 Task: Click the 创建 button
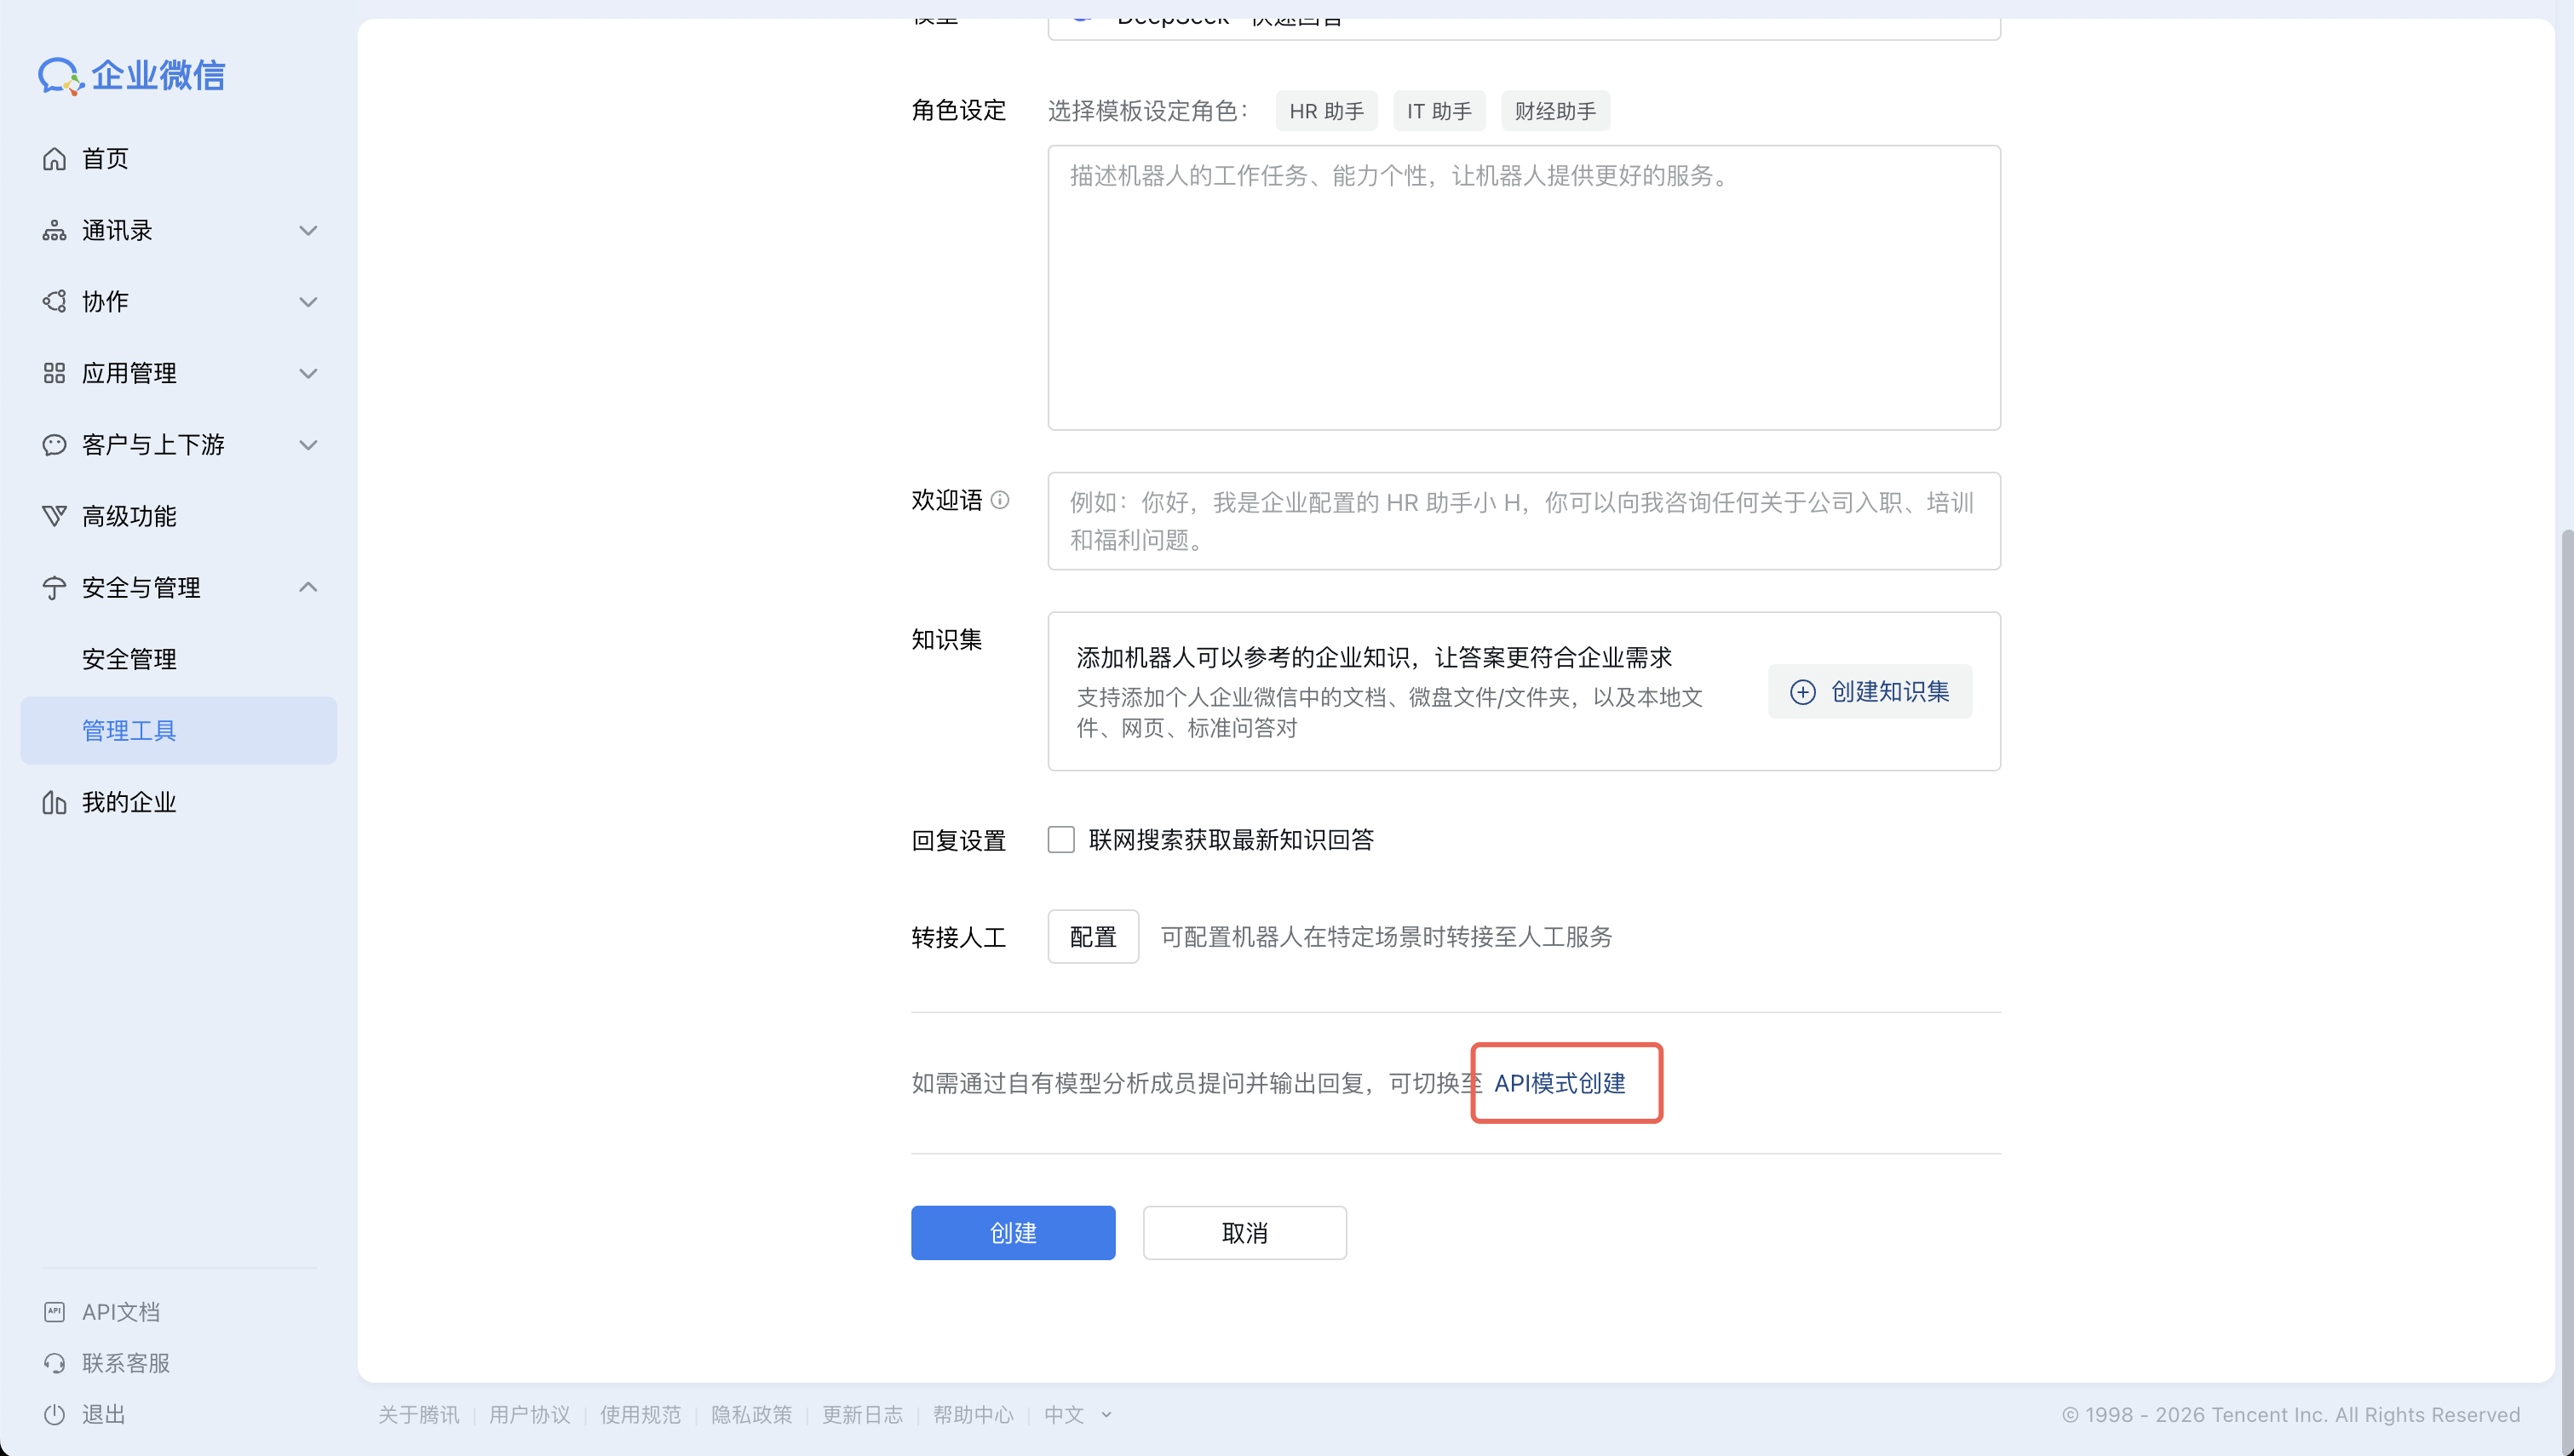click(1012, 1232)
